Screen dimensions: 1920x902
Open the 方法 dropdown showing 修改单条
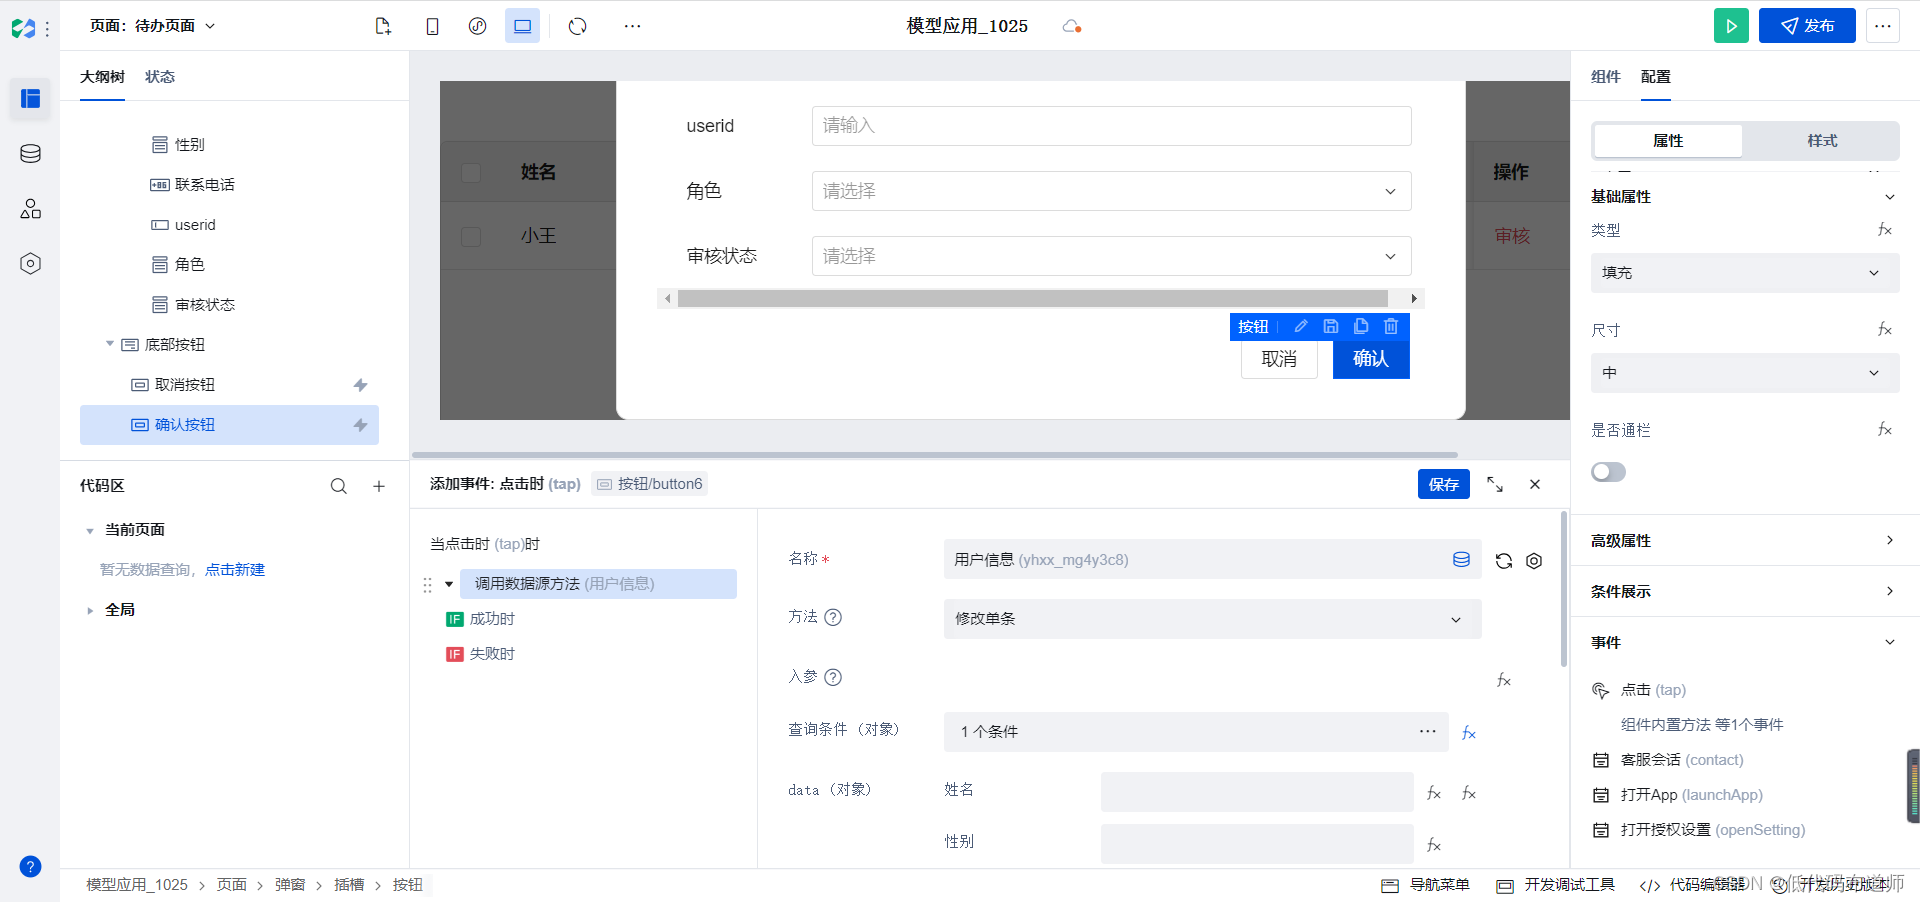point(1212,619)
